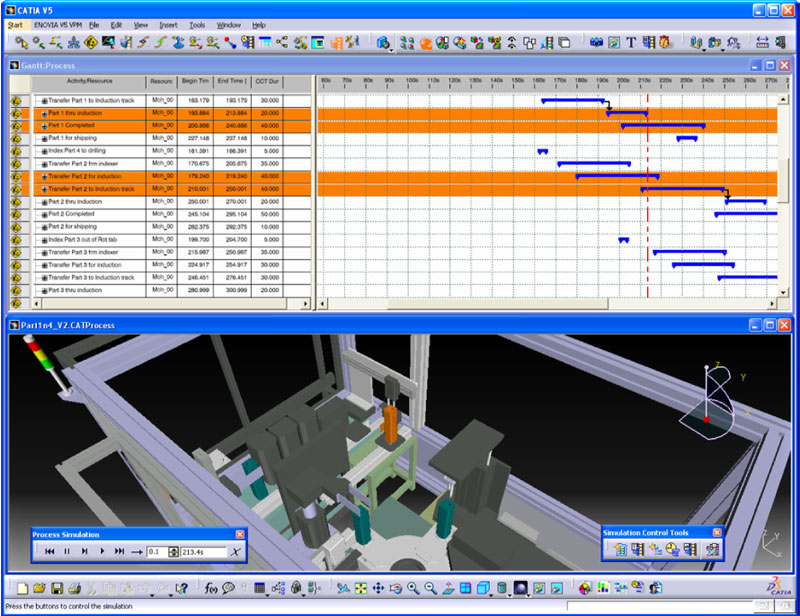Click the Zoom In magnifier
The height and width of the screenshot is (616, 800).
[413, 588]
